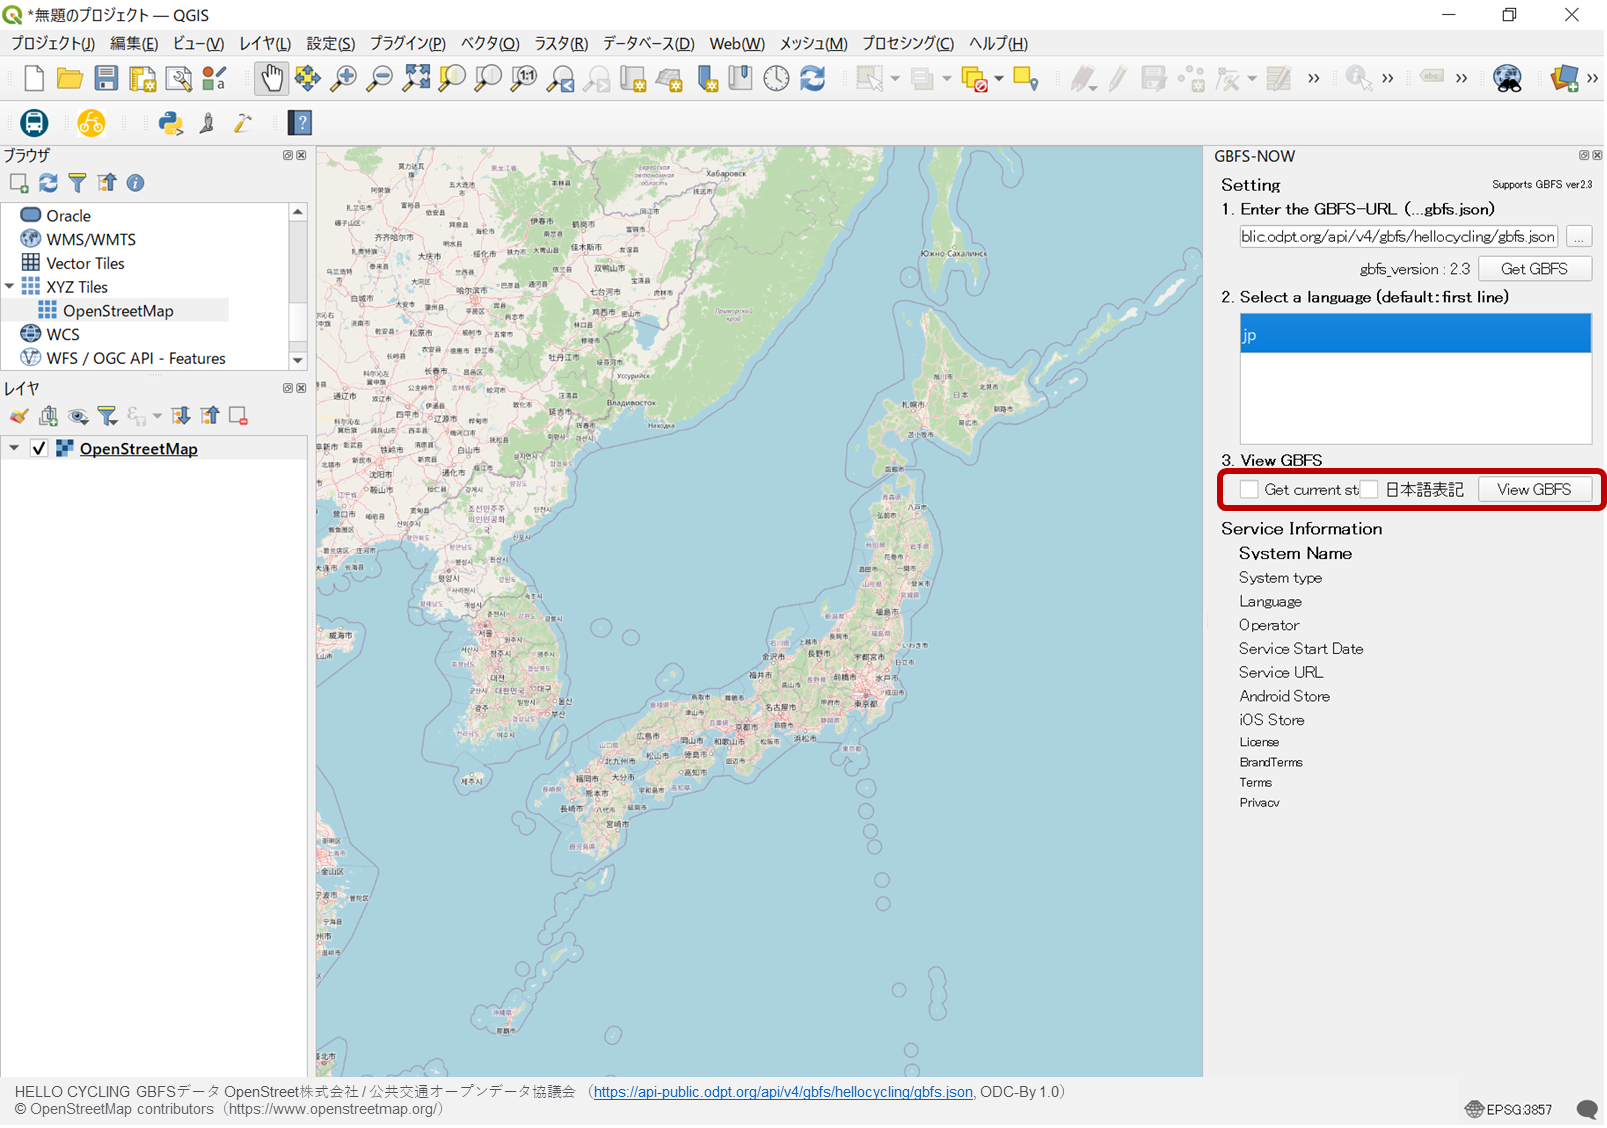This screenshot has height=1128, width=1607.
Task: Open the Filter Legend dropdown in Layers panel
Action: point(108,415)
